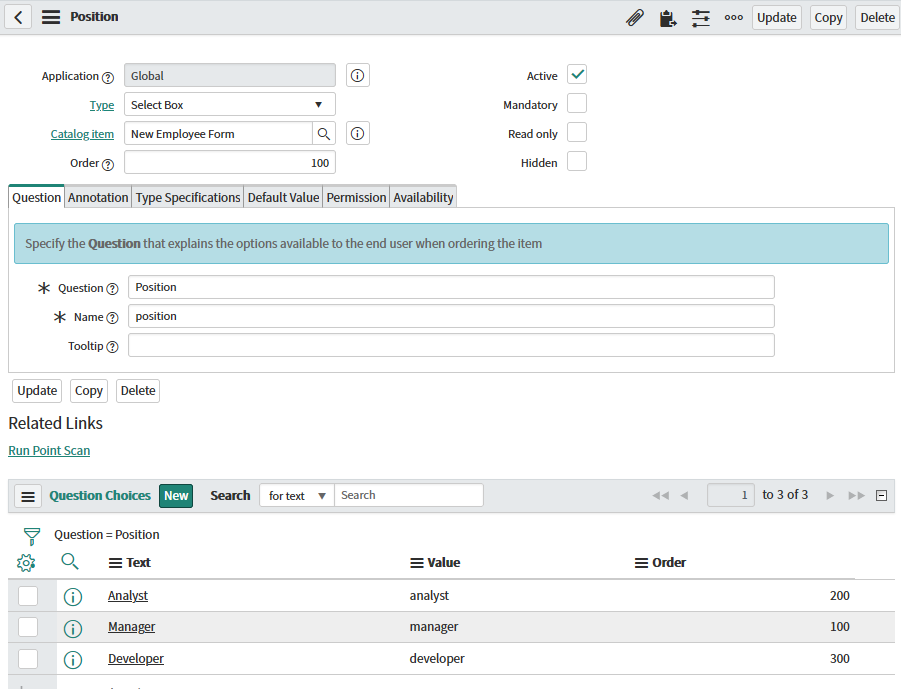Image resolution: width=901 pixels, height=689 pixels.
Task: Preview the Manager choice record
Action: pos(73,628)
